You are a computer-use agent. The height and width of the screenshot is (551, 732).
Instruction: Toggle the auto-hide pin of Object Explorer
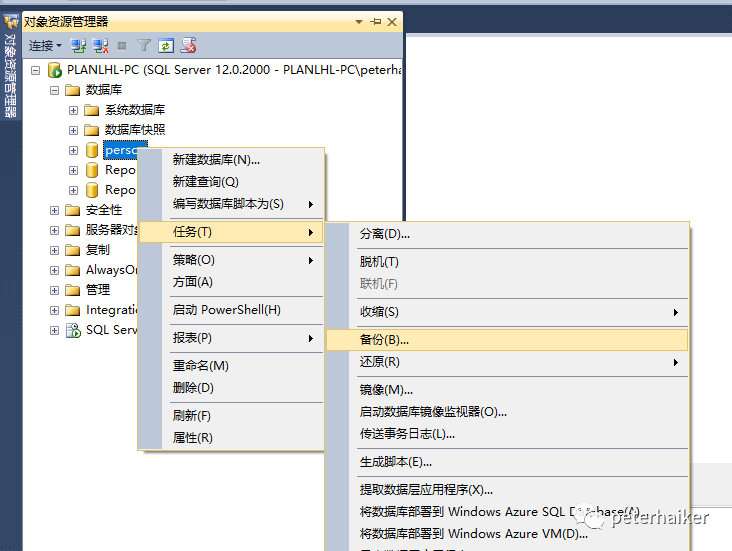[376, 21]
